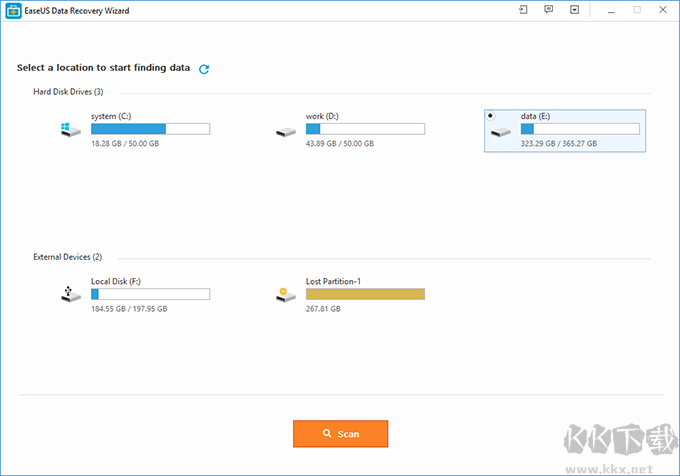Click the 323.29 GB / 365.27 GB text
The width and height of the screenshot is (680, 476).
(559, 143)
